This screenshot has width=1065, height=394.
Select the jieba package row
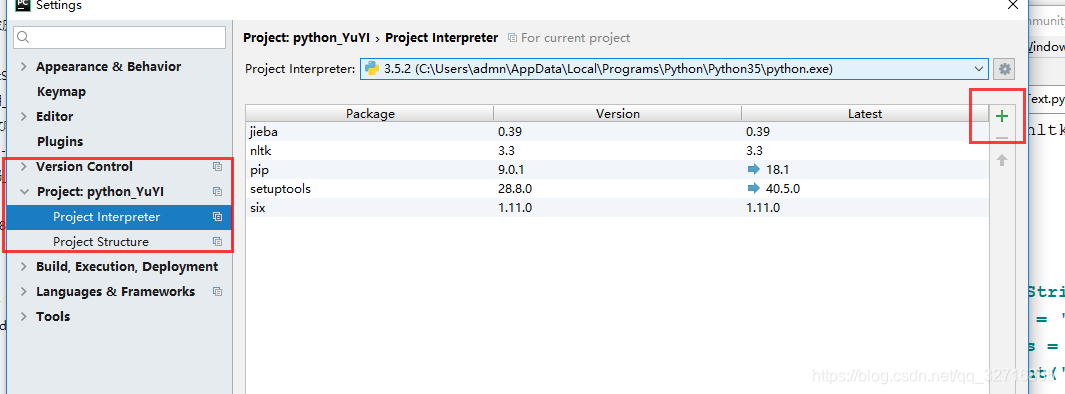(x=617, y=132)
